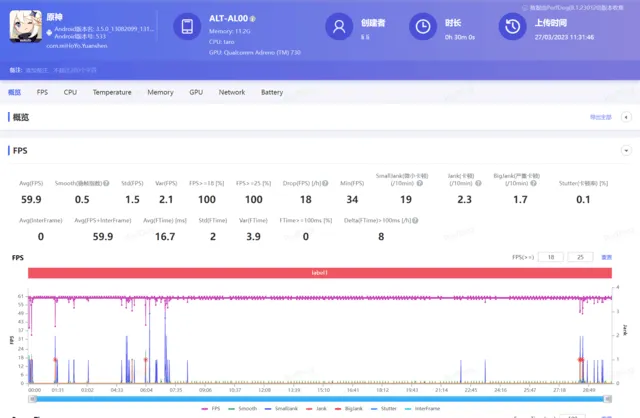Click the export all link

[600, 117]
